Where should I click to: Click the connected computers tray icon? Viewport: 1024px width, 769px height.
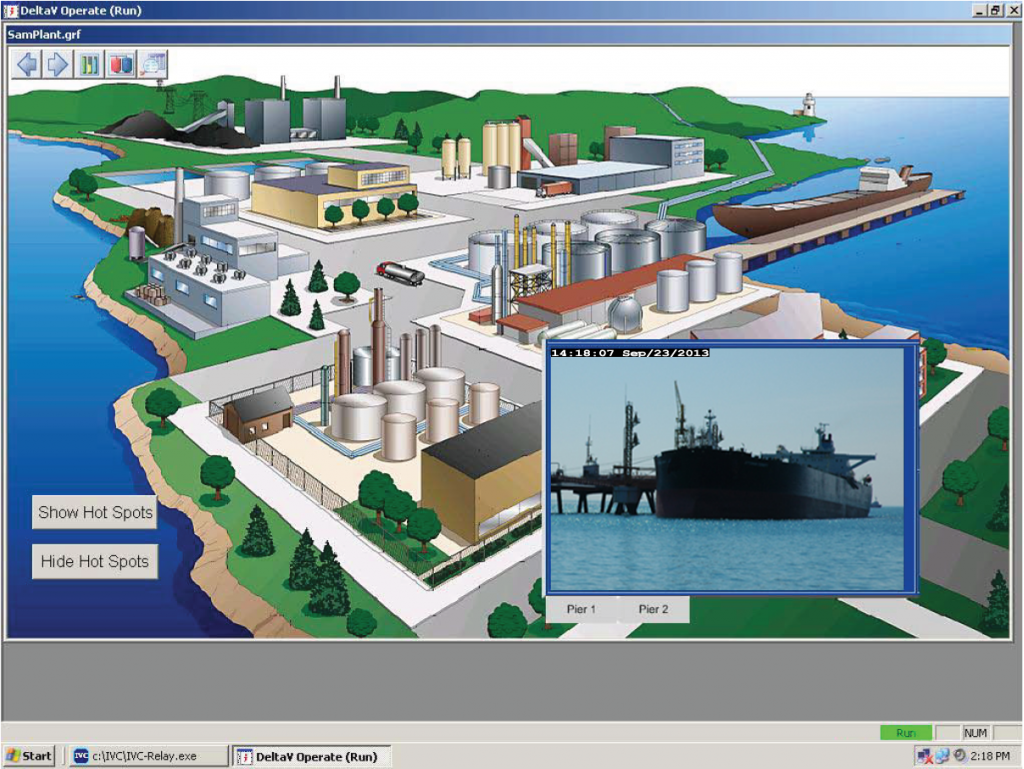click(942, 756)
